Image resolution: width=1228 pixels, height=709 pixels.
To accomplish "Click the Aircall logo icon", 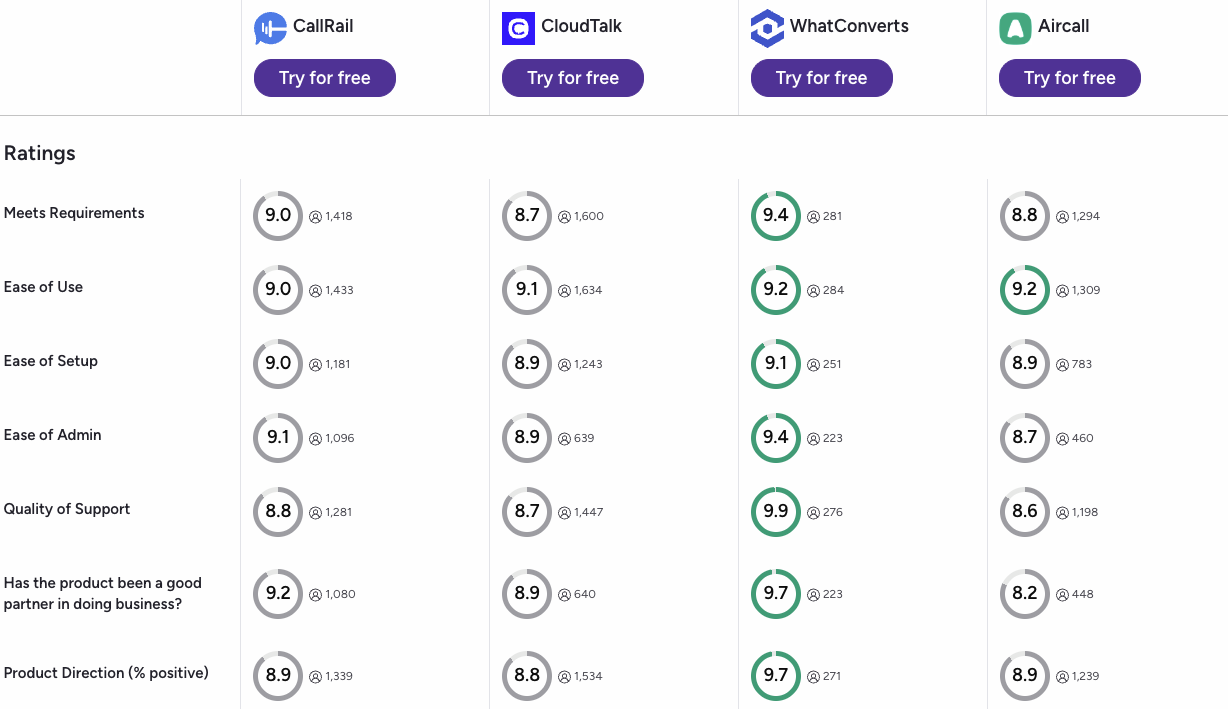I will point(1015,28).
